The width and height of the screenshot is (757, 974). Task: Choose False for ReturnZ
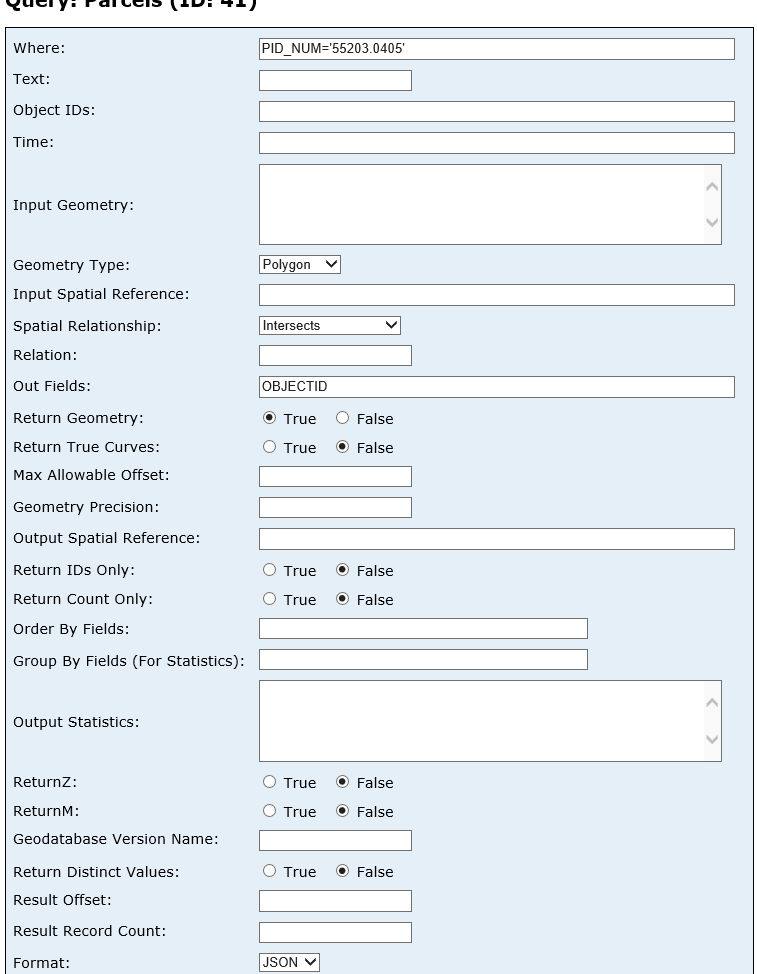coord(343,782)
